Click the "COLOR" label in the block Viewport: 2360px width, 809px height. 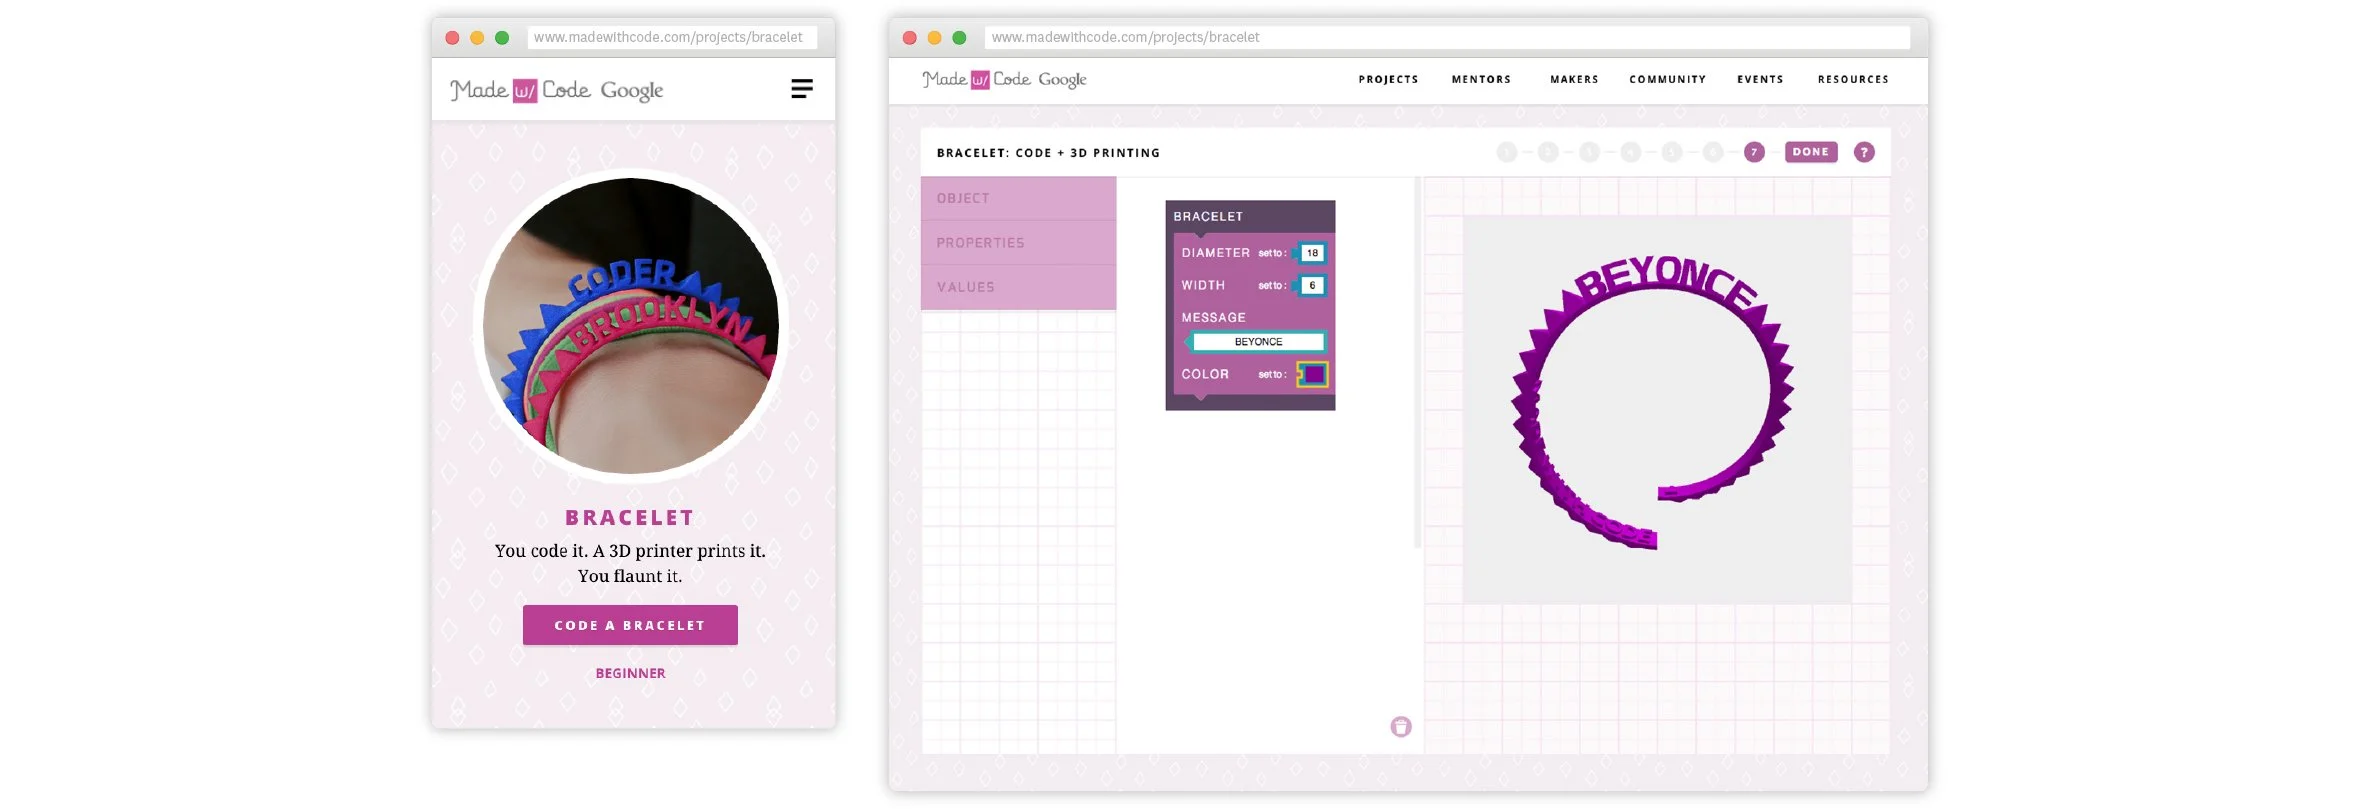(1205, 374)
